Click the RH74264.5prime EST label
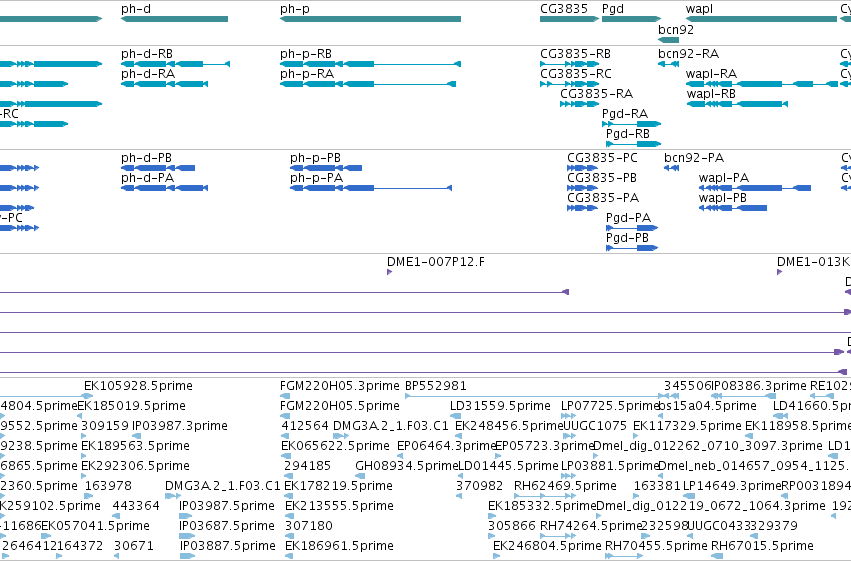This screenshot has width=851, height=561. (x=591, y=526)
